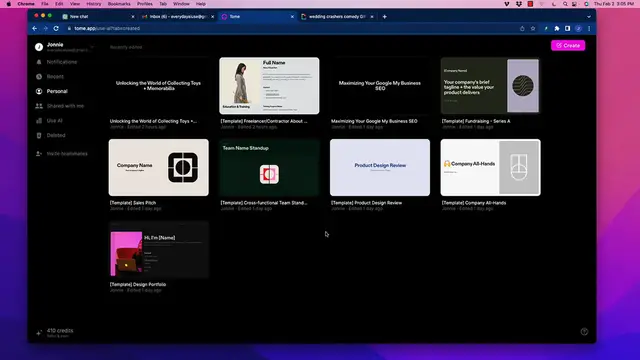Open the Apple menu
Image resolution: width=640 pixels, height=360 pixels.
coord(9,4)
